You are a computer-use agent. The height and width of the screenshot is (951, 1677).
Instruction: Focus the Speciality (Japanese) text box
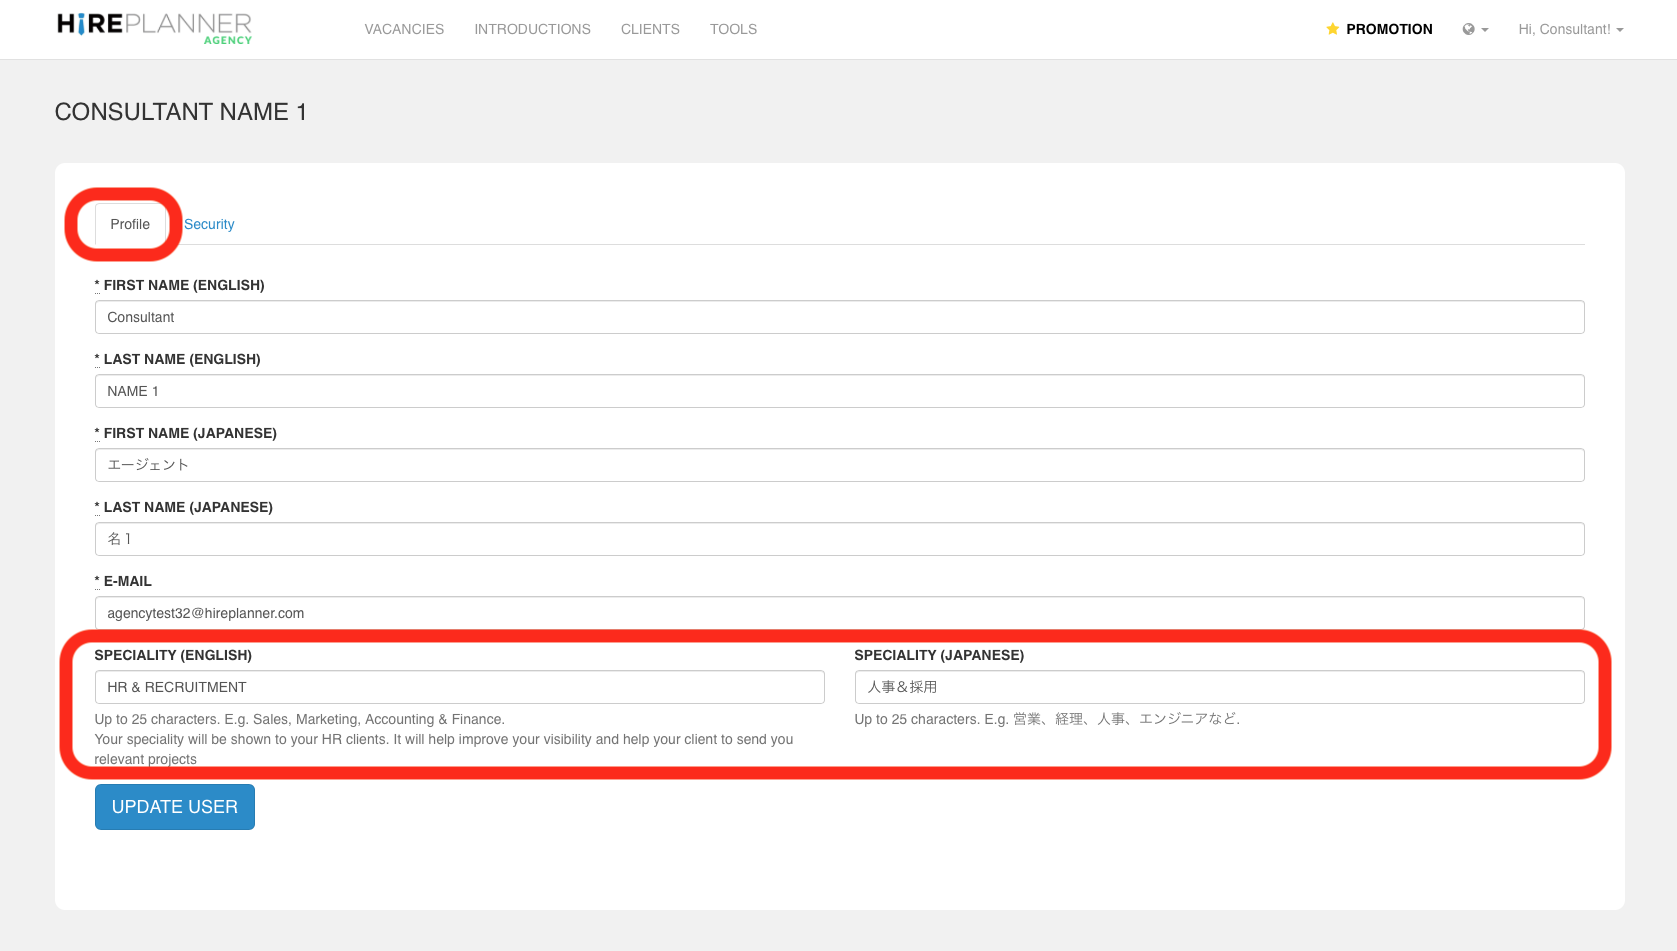[x=1219, y=687]
